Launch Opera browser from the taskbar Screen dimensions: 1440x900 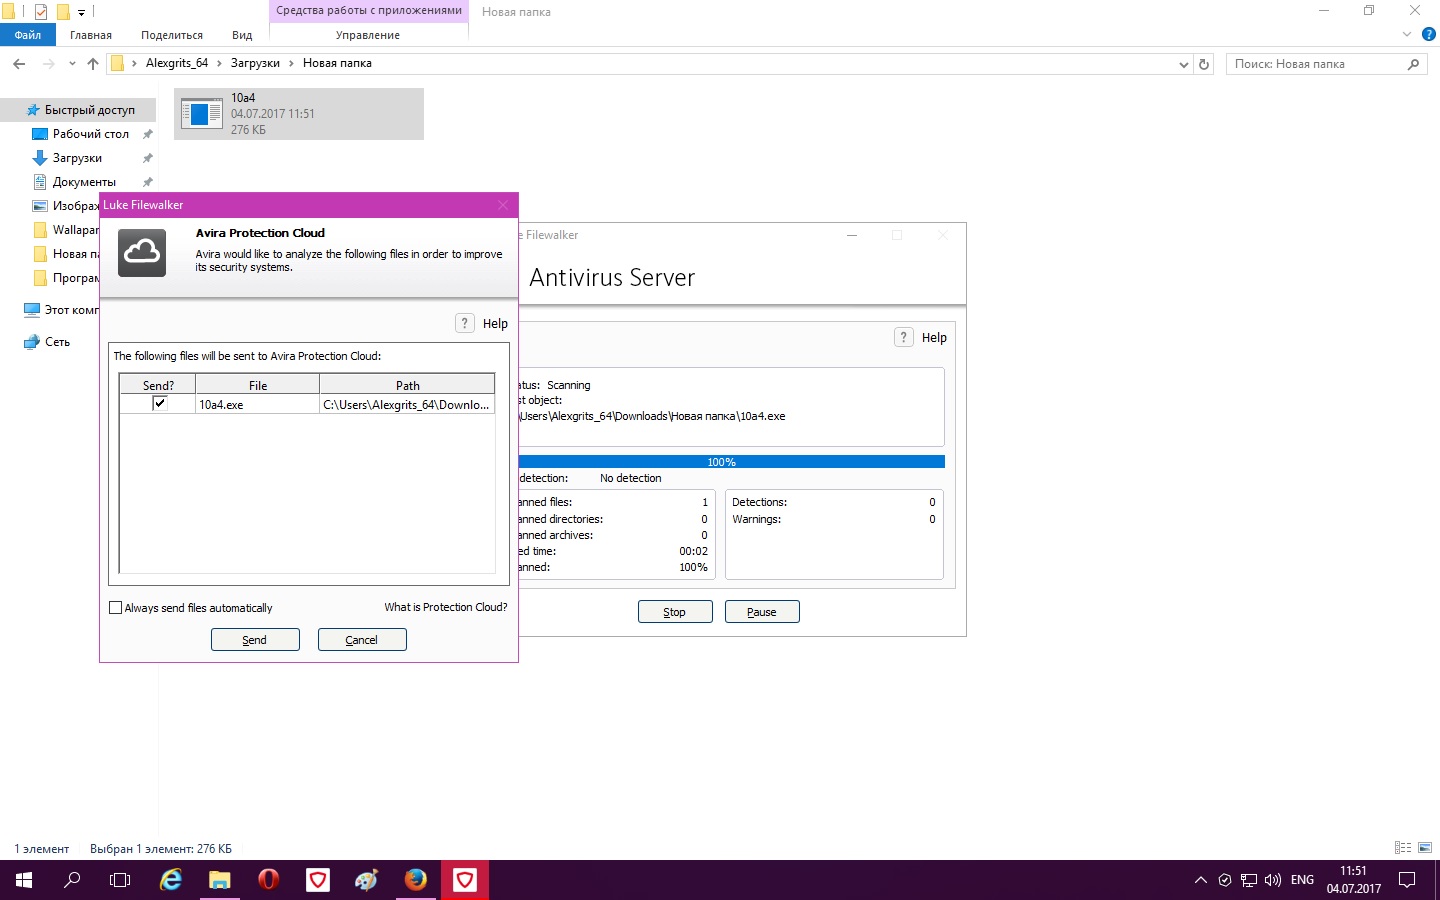268,880
